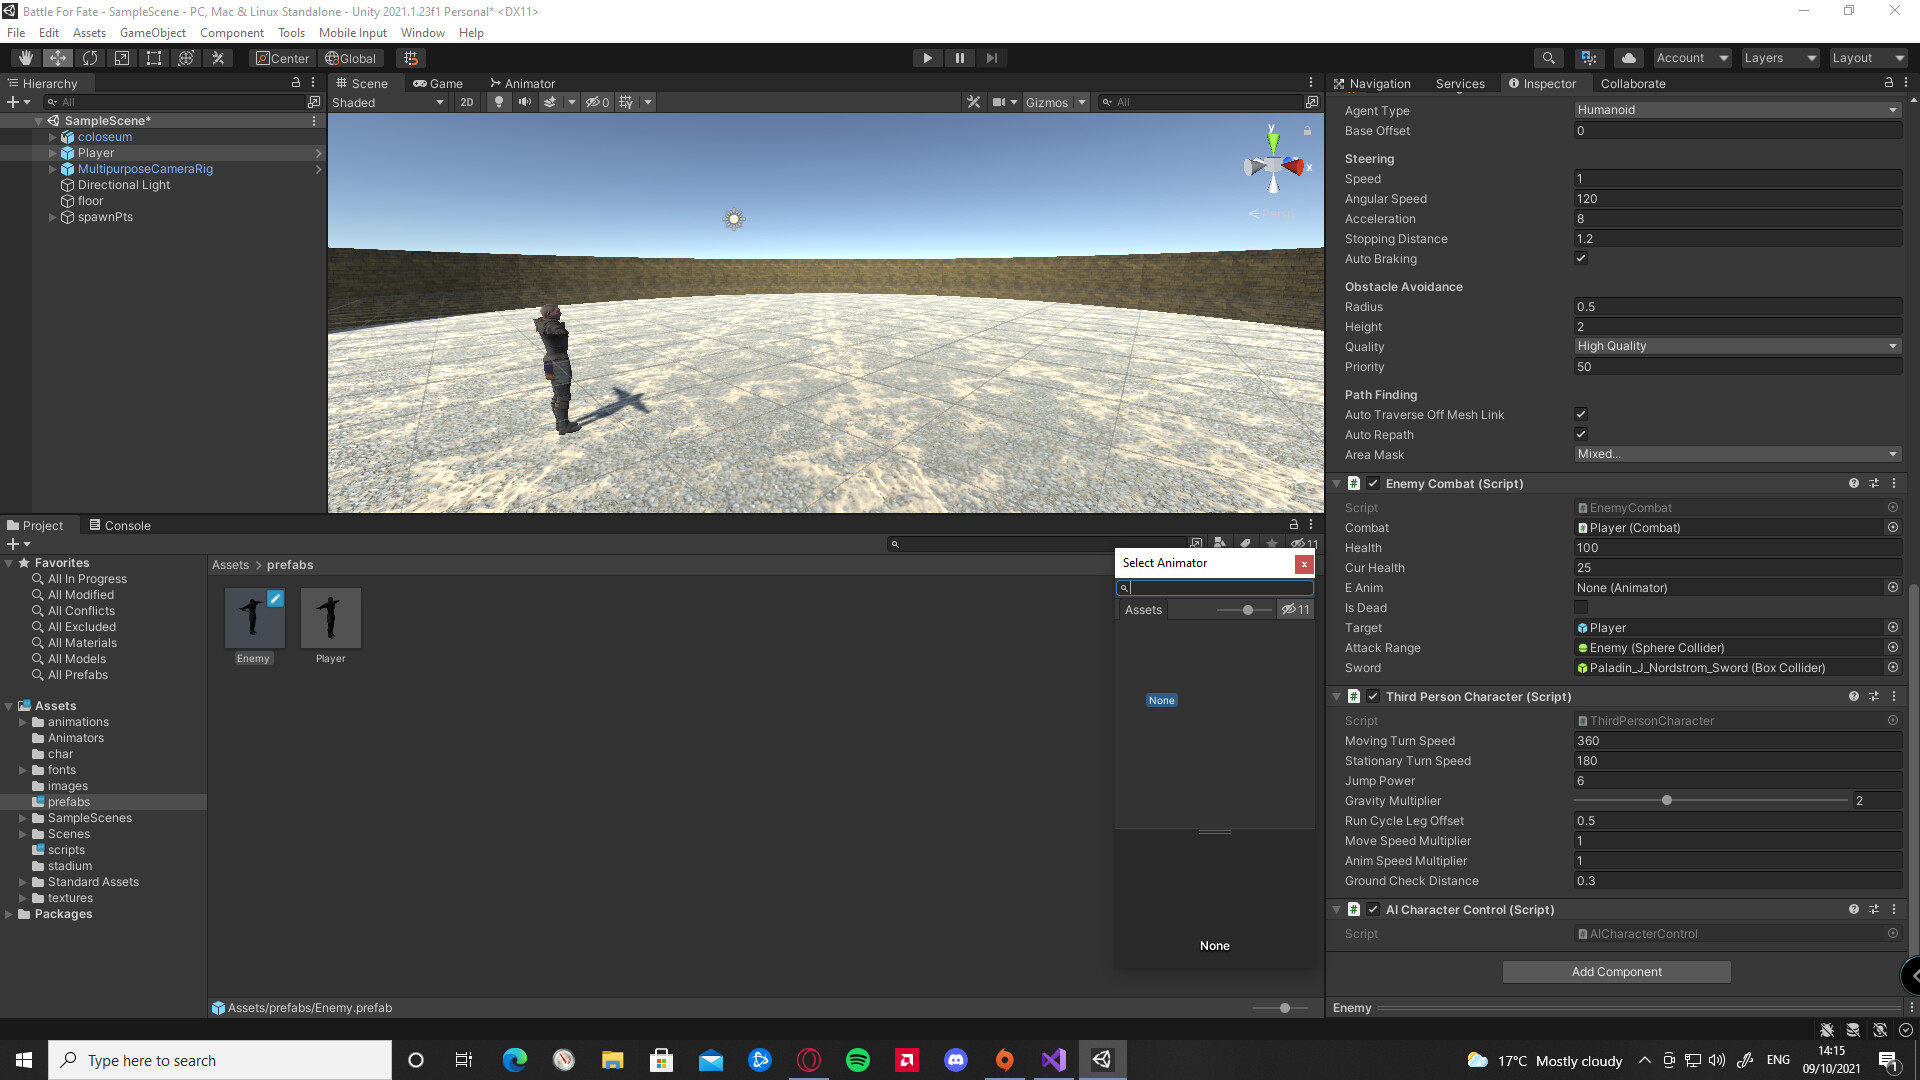This screenshot has height=1080, width=1920.
Task: Open the Quality dropdown showing High Quality
Action: click(x=1737, y=346)
